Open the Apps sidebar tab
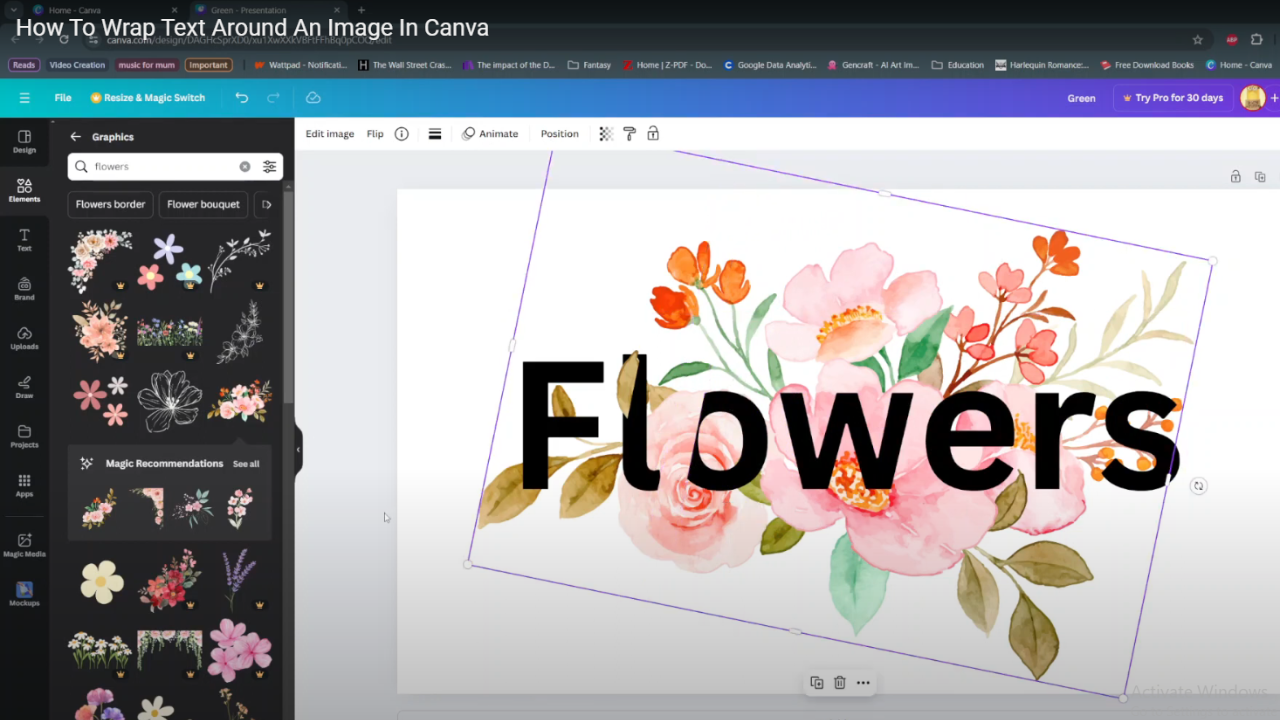 point(24,485)
